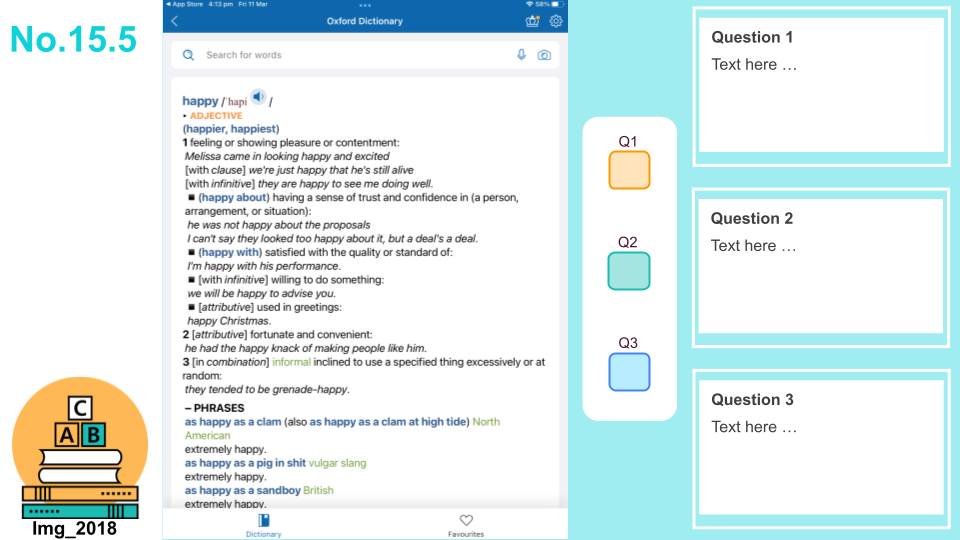Open as happy as a clam at high tide
This screenshot has height=540, width=960.
click(388, 422)
